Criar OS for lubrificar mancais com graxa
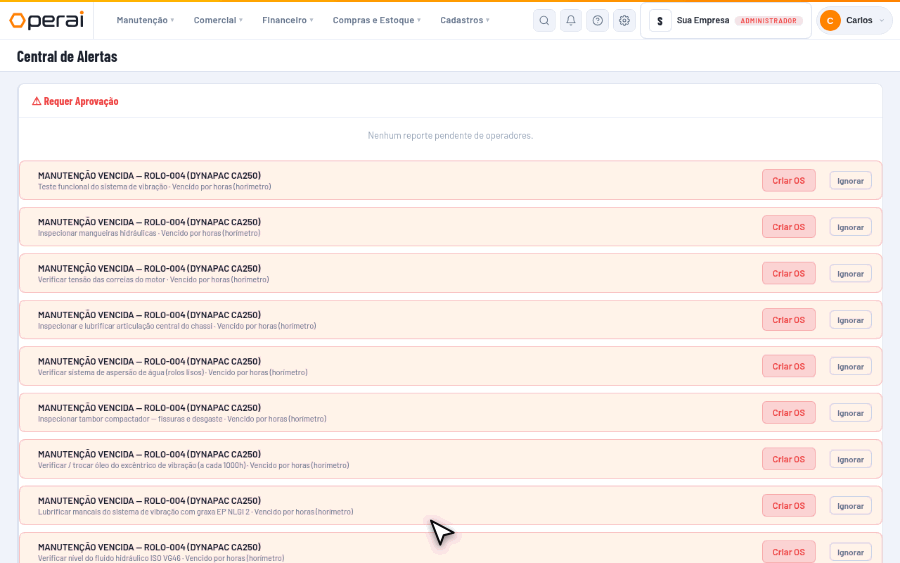This screenshot has height=563, width=900. click(789, 506)
